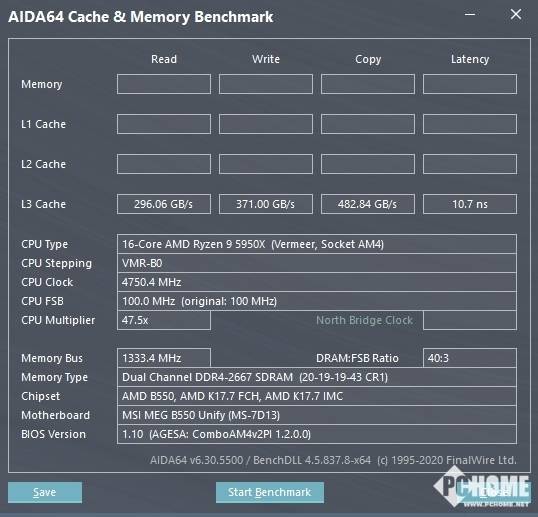Click the L2 Cache row label

(x=44, y=164)
